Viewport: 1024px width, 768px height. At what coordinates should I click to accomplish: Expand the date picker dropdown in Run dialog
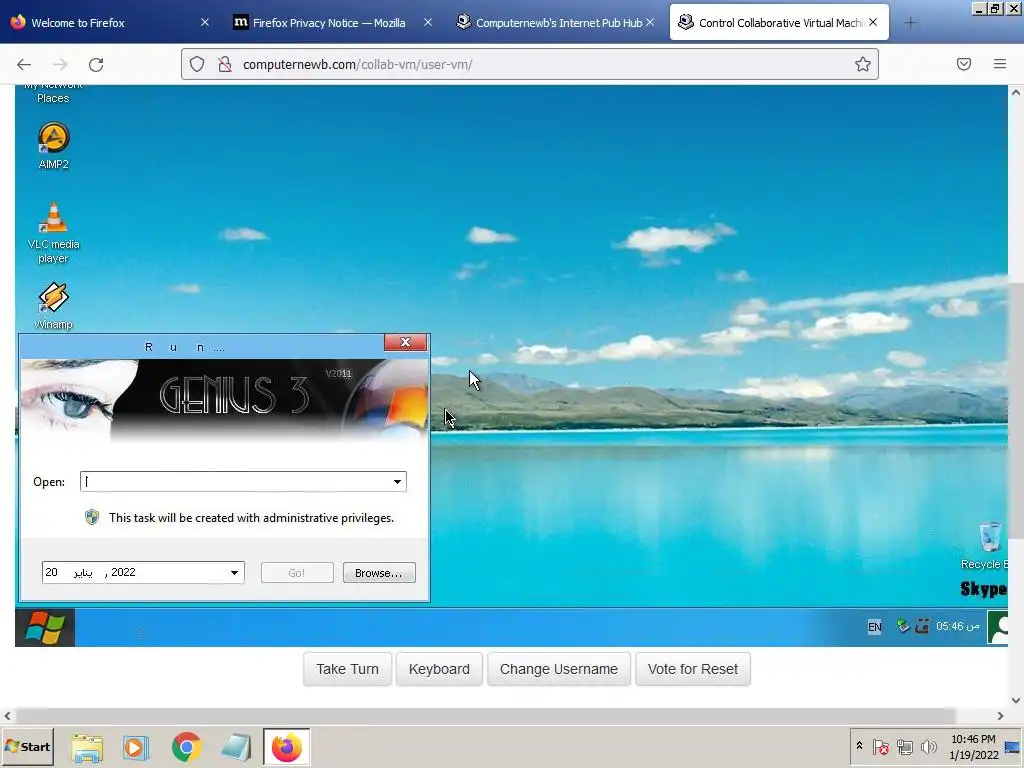click(234, 573)
